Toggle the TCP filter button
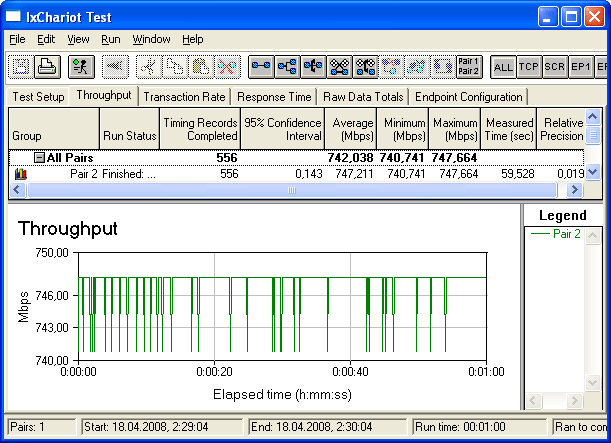Image resolution: width=611 pixels, height=443 pixels. pos(529,67)
